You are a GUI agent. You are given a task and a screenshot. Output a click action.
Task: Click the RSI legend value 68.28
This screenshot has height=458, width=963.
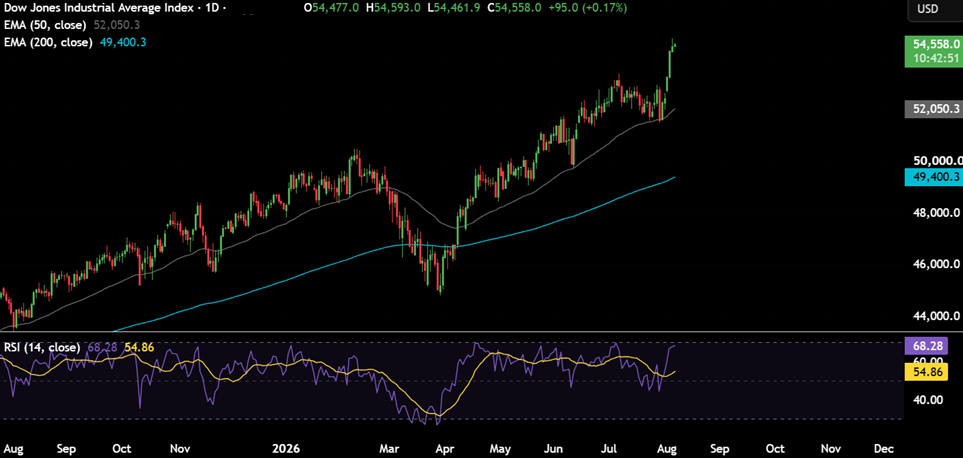coord(101,347)
